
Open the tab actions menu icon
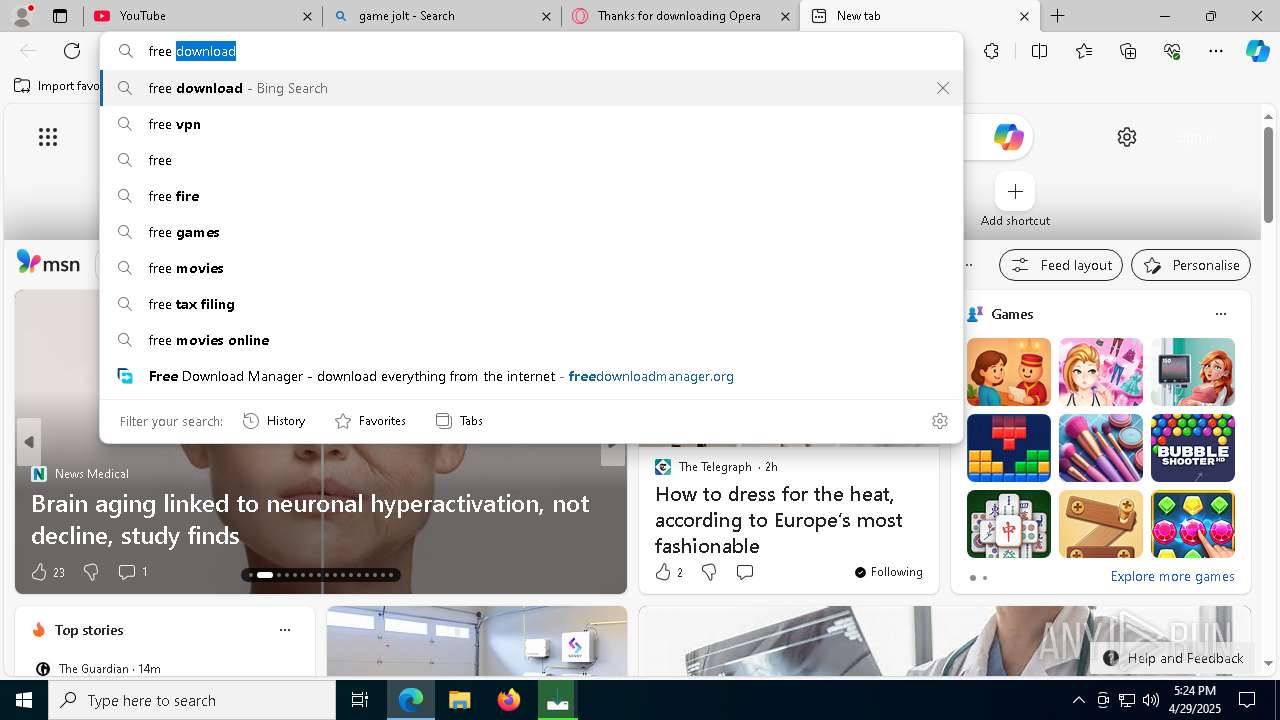[x=60, y=16]
